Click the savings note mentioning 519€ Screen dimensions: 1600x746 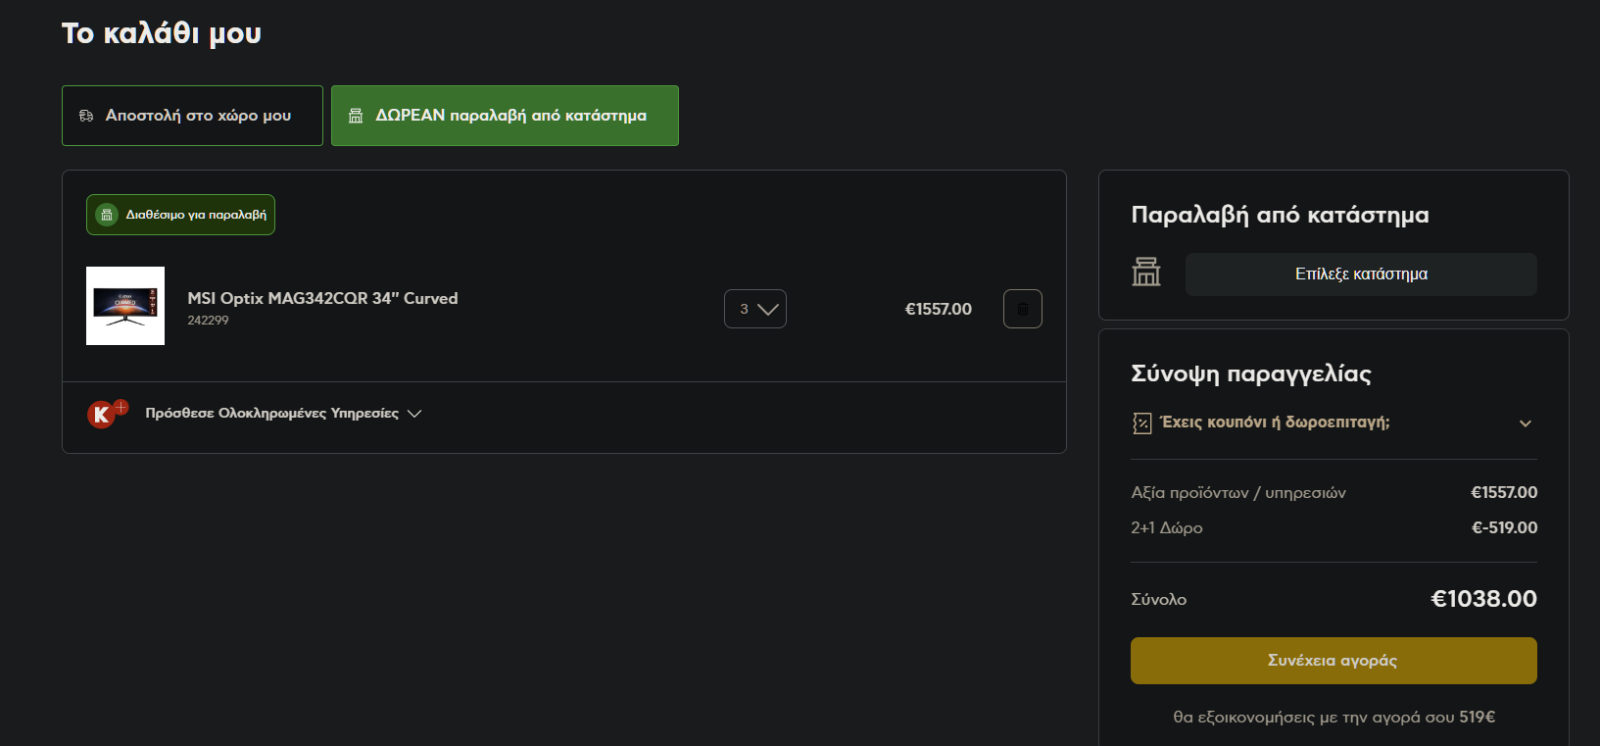[x=1334, y=717]
